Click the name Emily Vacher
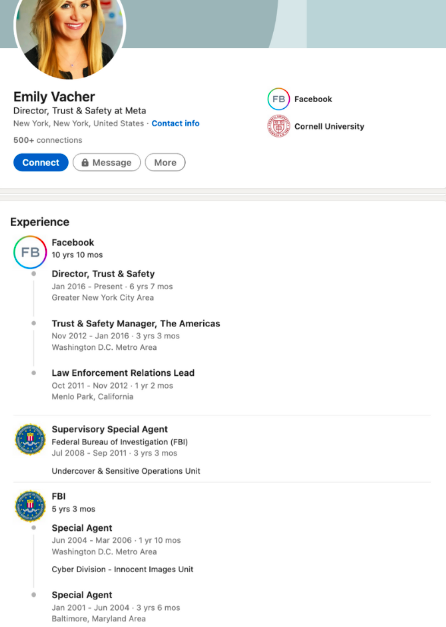 (54, 97)
